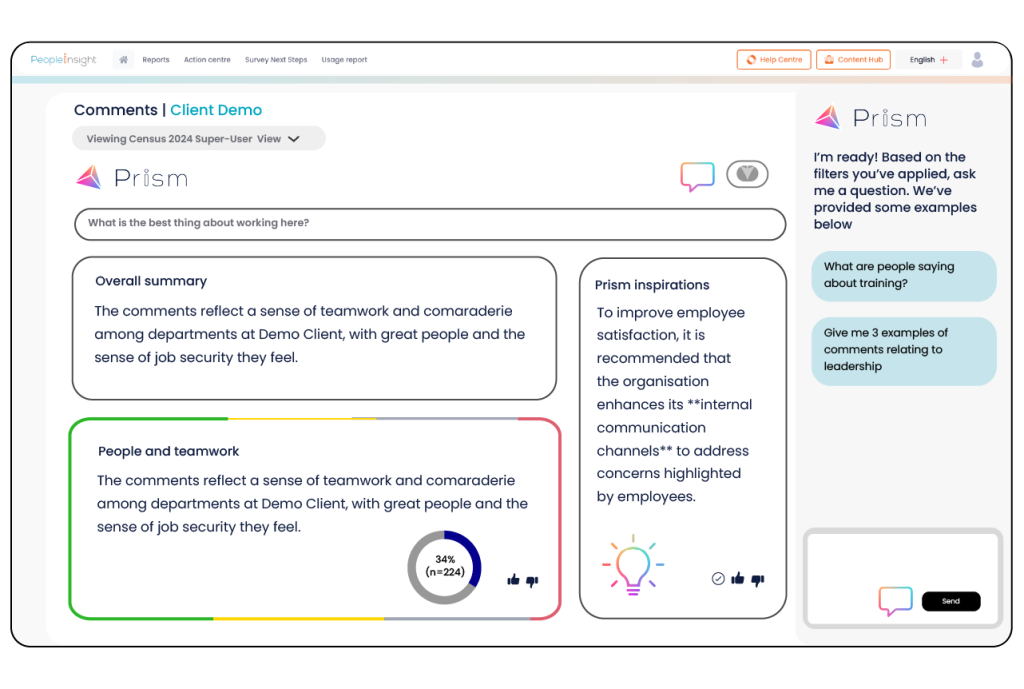The width and height of the screenshot is (1024, 689).
Task: Open the Action centre menu
Action: point(207,59)
